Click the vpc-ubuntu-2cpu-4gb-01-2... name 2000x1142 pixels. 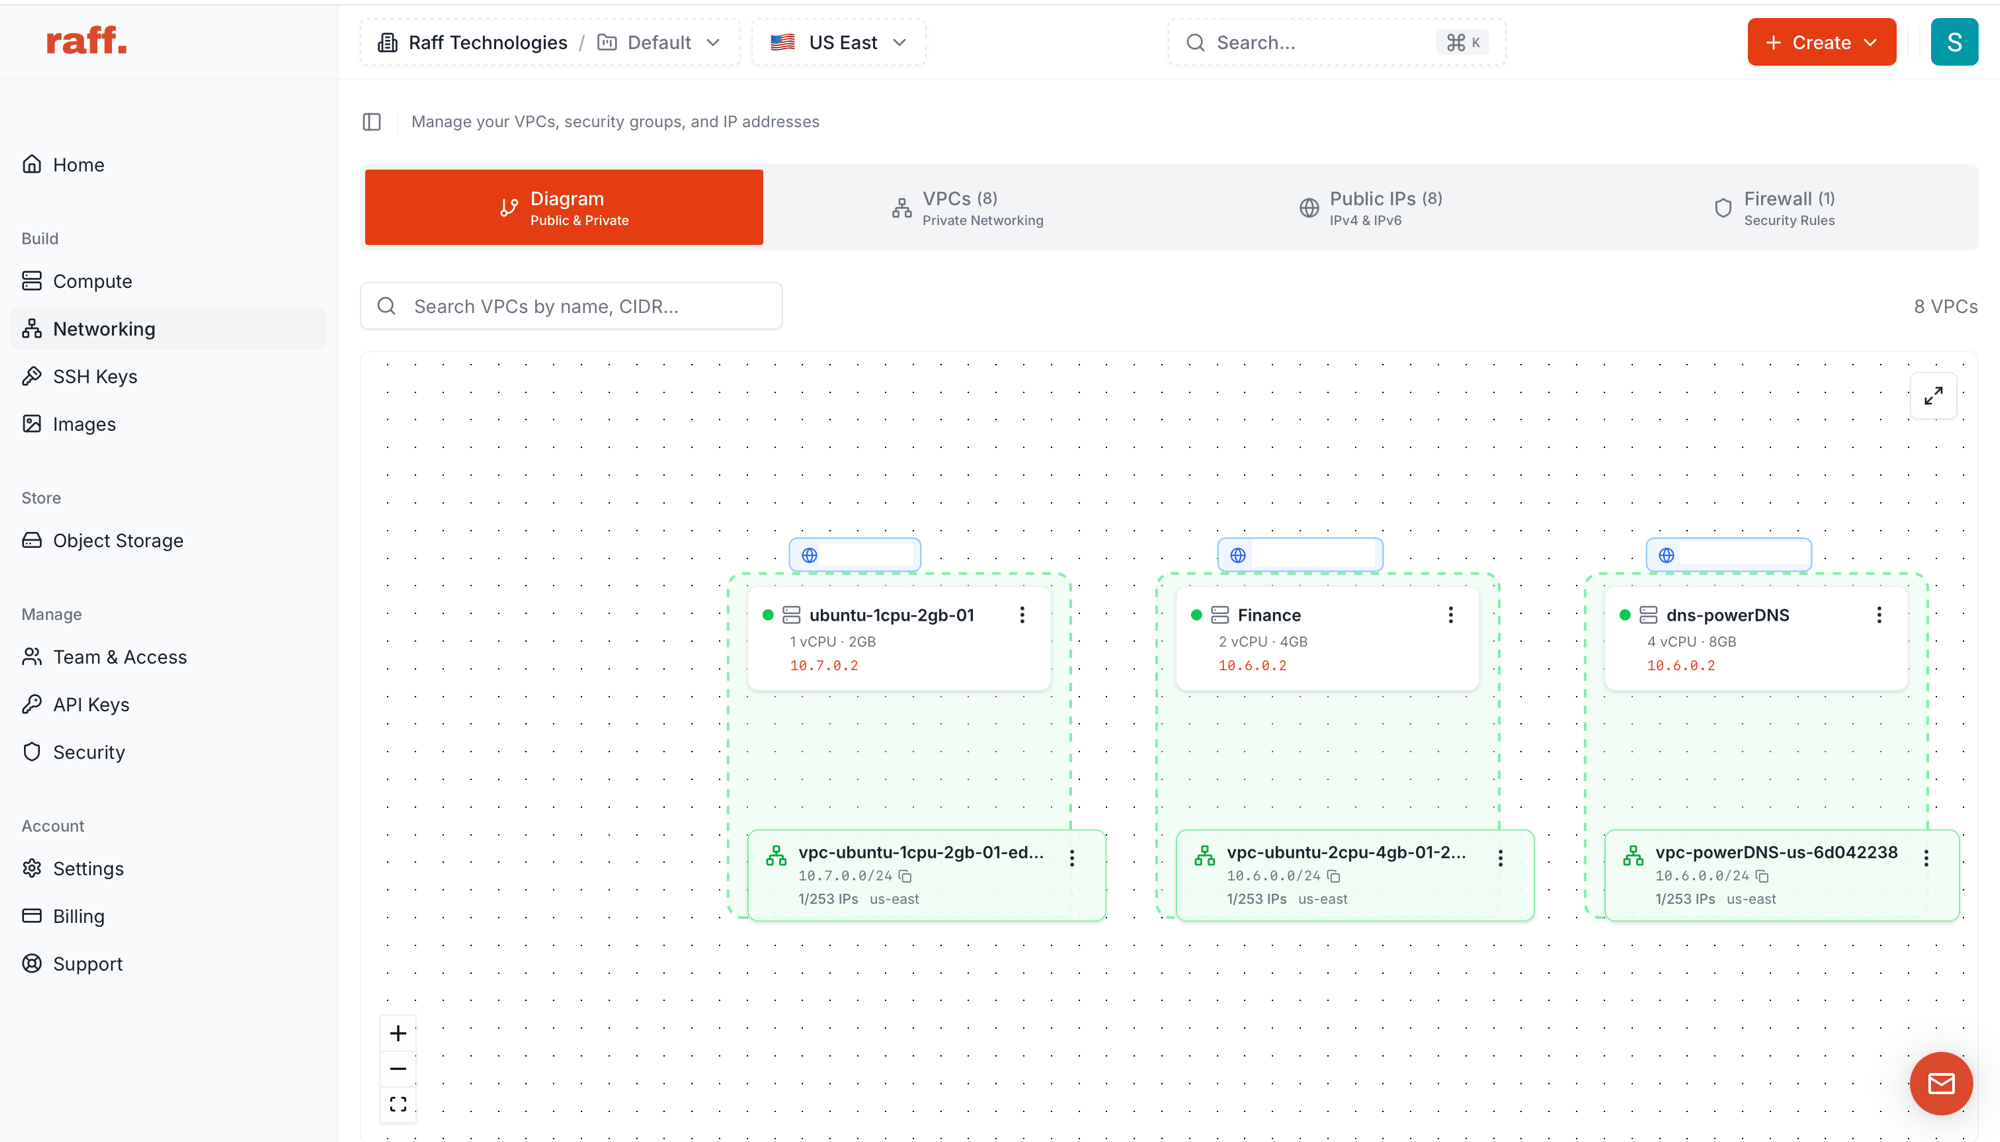click(1346, 852)
